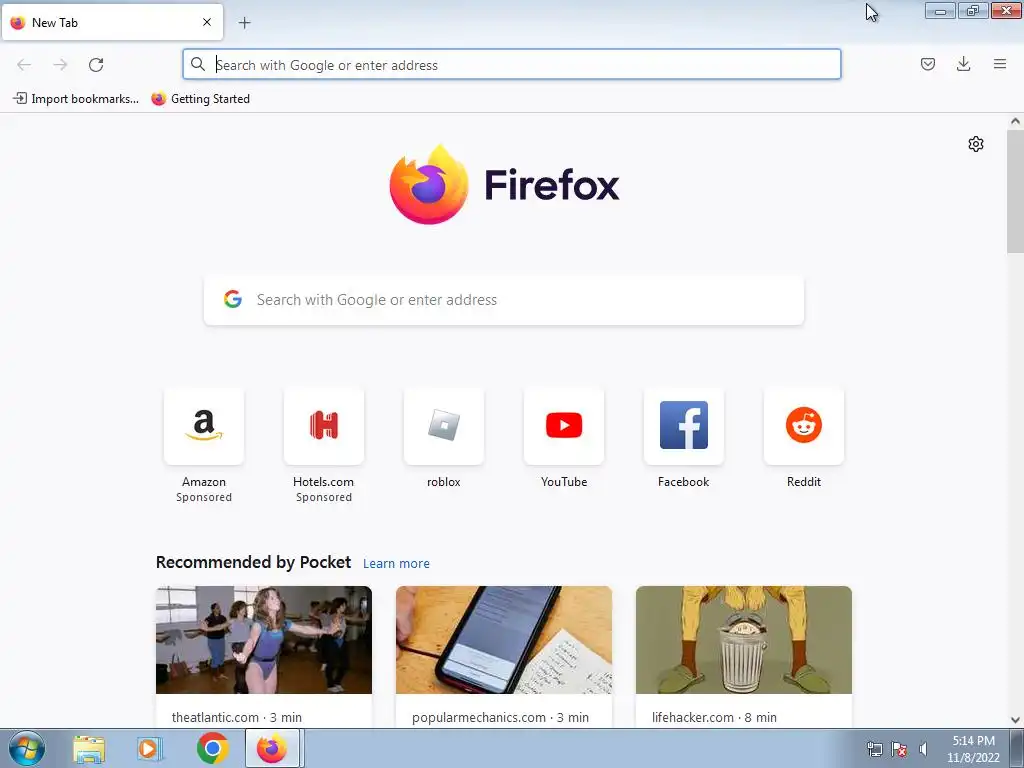Viewport: 1024px width, 768px height.
Task: Close the New Tab tab
Action: pos(207,22)
